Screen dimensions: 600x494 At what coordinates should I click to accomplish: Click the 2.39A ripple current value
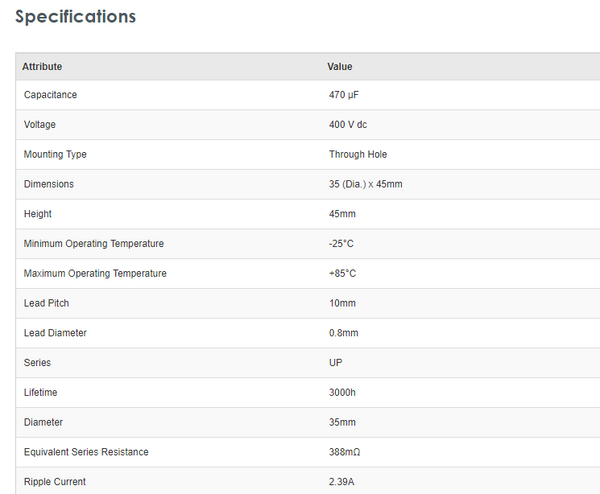coord(342,482)
